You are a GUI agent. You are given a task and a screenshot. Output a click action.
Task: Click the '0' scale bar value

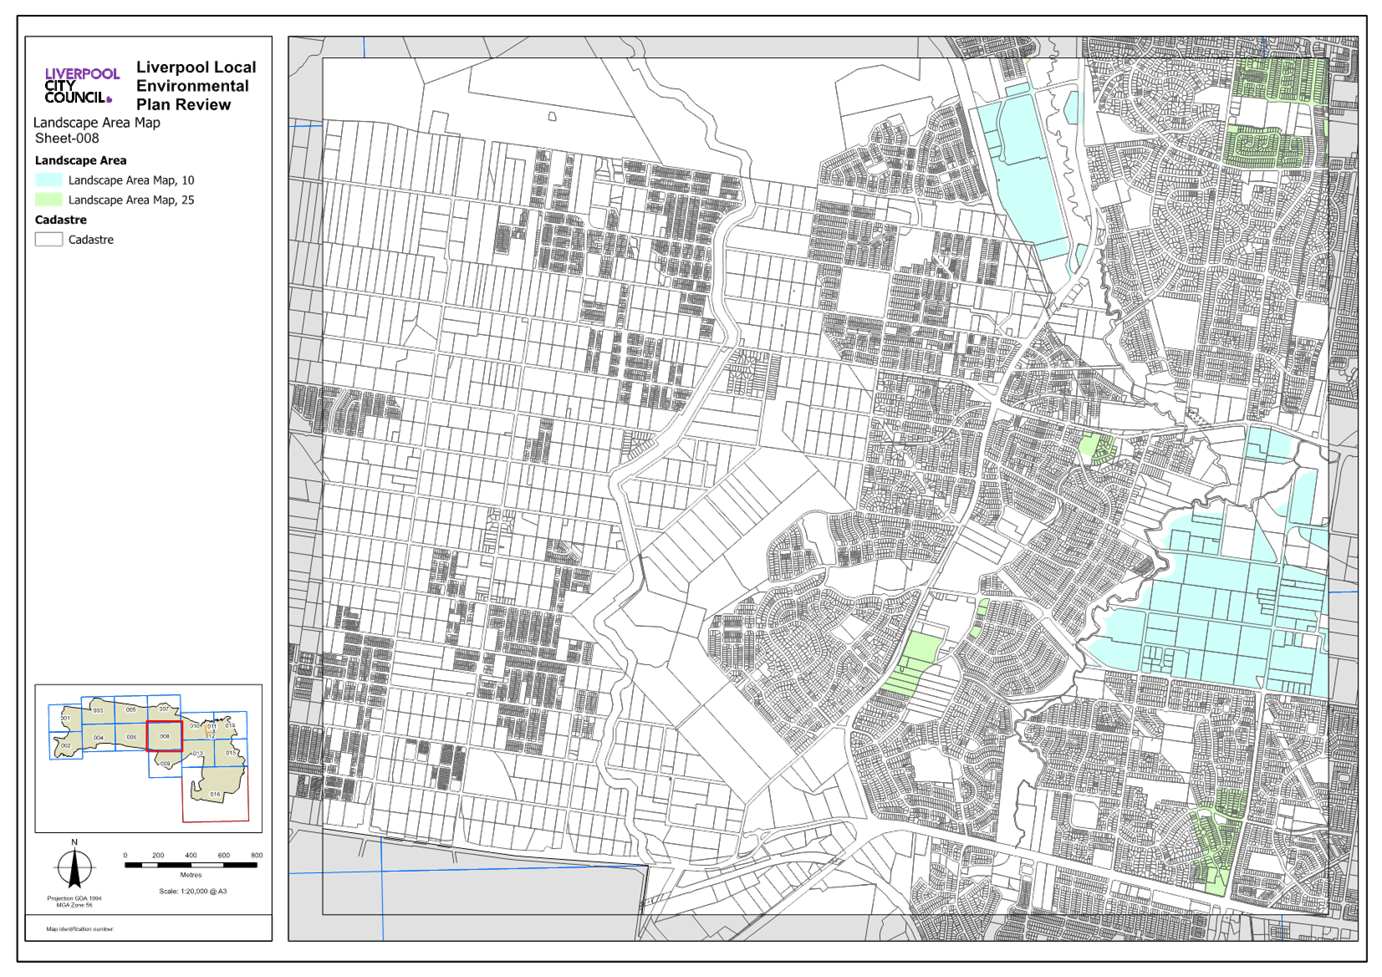(125, 856)
